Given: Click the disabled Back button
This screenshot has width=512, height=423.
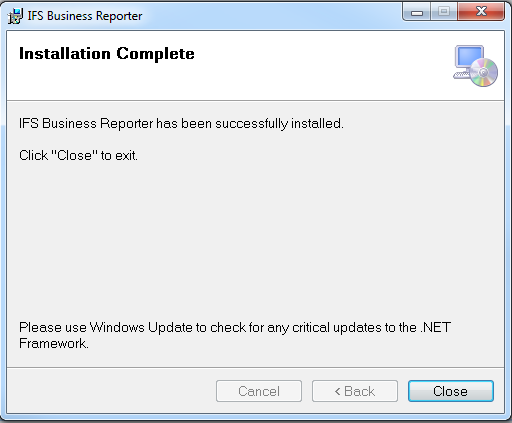Looking at the screenshot, I should (355, 391).
